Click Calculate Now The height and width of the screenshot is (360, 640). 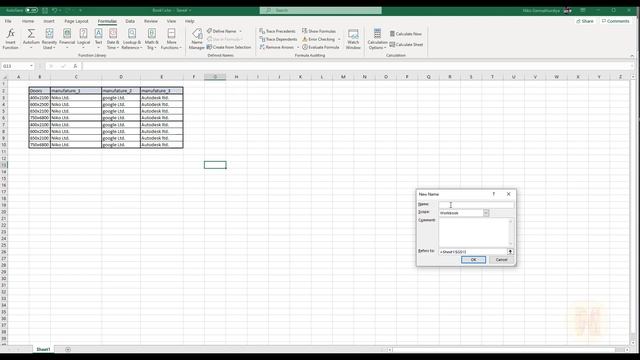pyautogui.click(x=406, y=34)
